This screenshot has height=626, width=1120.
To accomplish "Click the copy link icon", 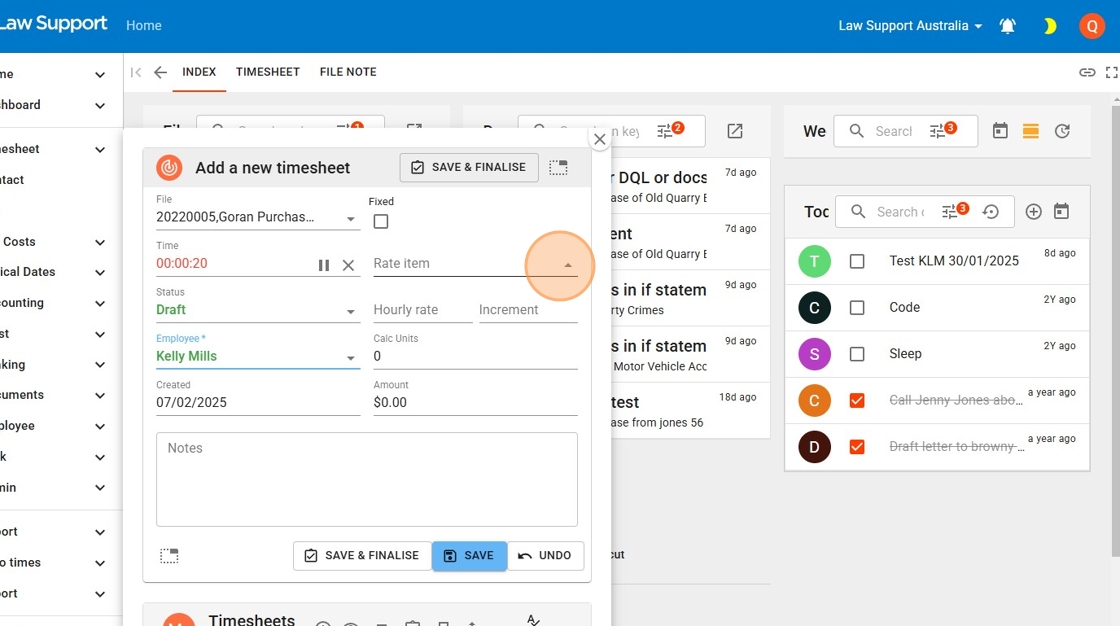I will tap(1087, 72).
